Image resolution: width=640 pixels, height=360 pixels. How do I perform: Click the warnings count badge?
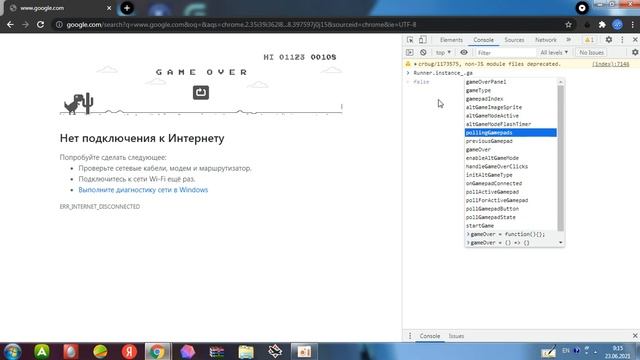pyautogui.click(x=589, y=40)
